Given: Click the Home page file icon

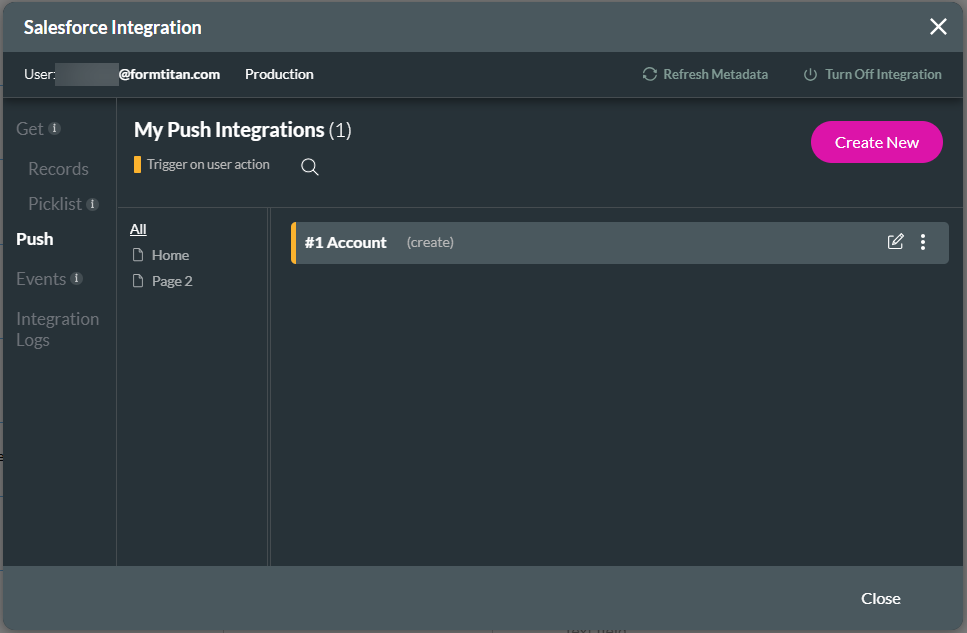Looking at the screenshot, I should (x=138, y=255).
